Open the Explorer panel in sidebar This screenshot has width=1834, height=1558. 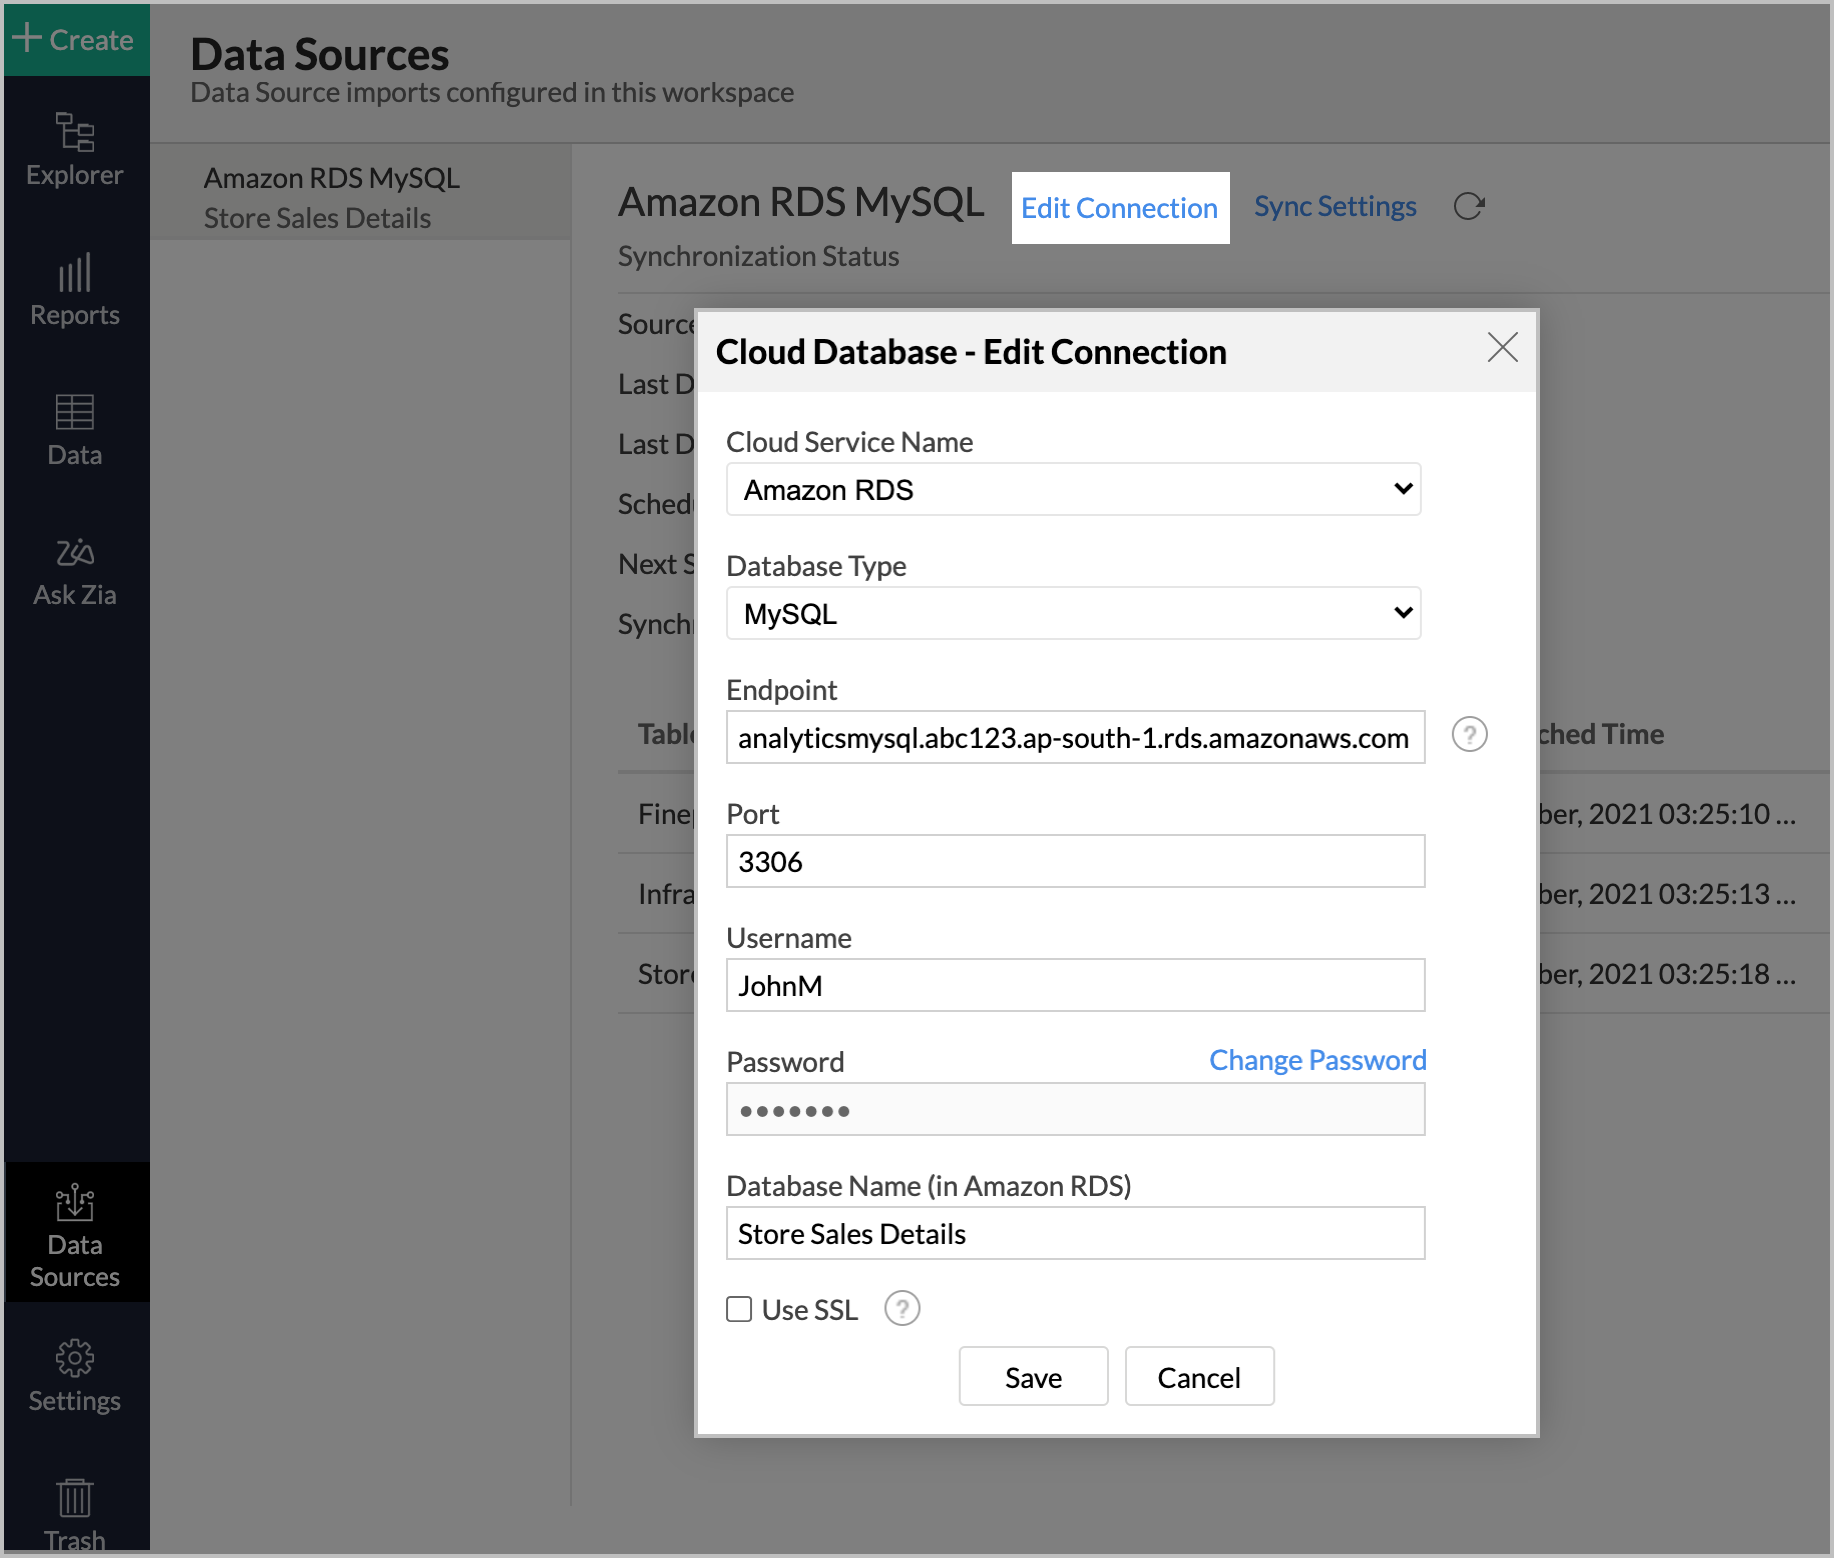74,150
